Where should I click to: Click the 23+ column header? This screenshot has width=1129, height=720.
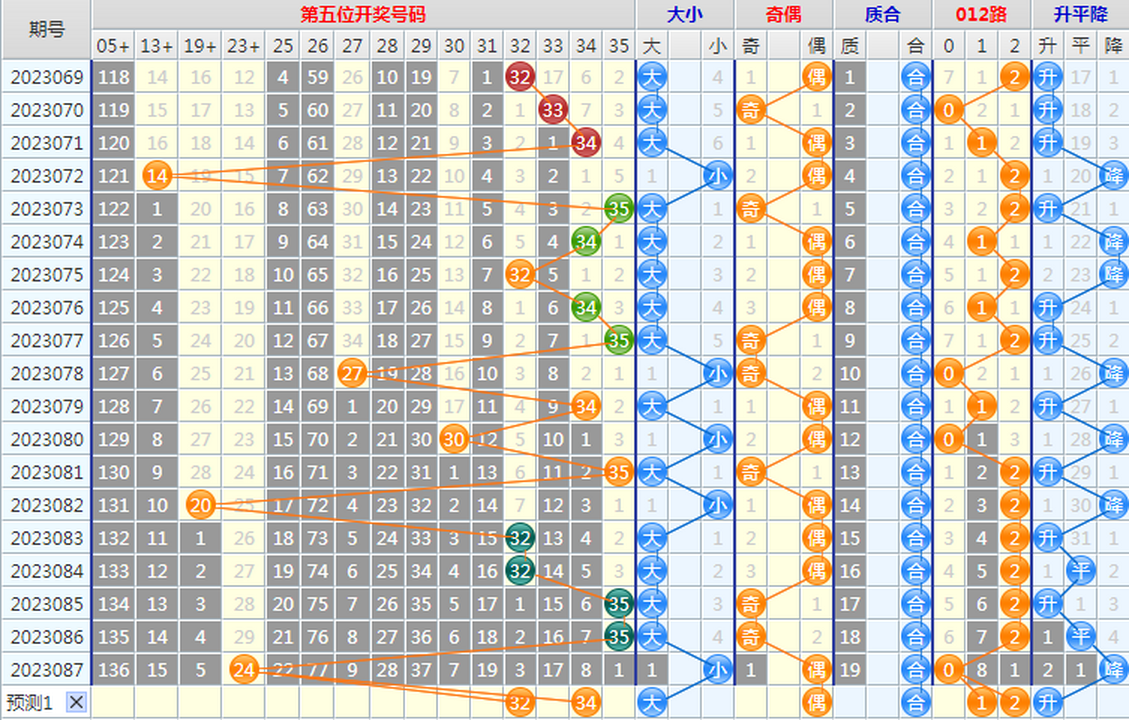(x=244, y=46)
